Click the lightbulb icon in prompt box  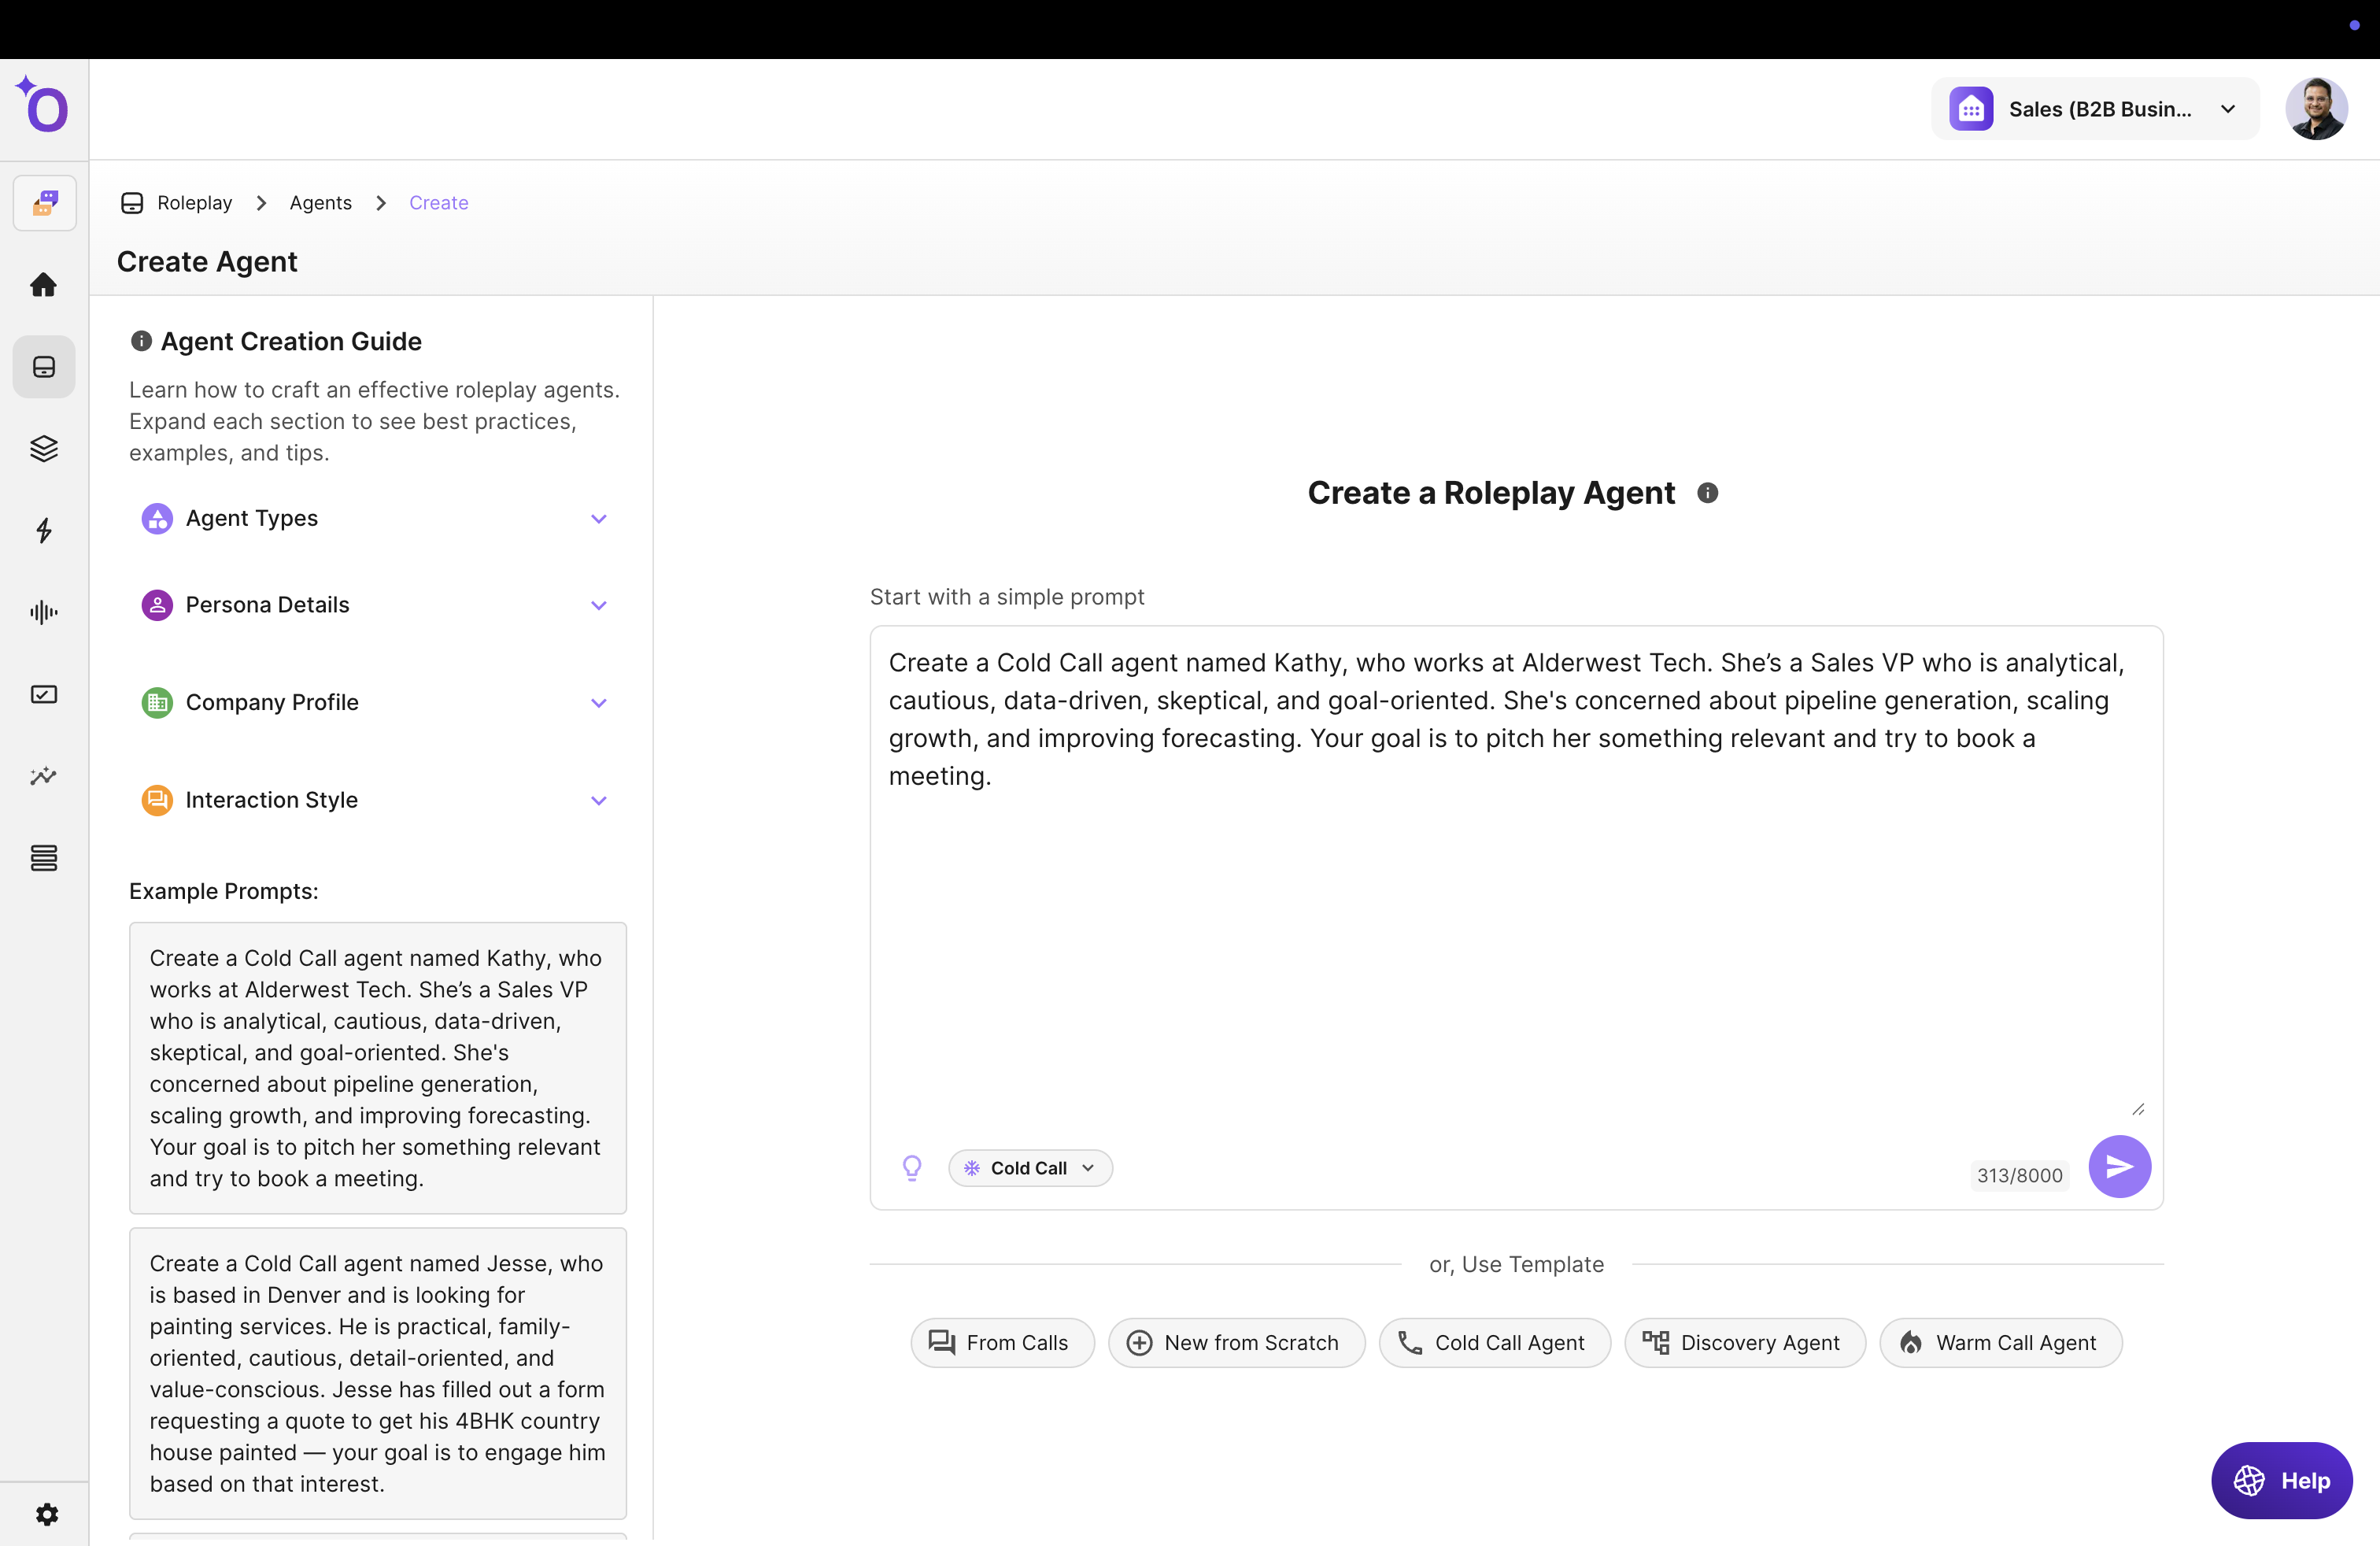pyautogui.click(x=911, y=1168)
